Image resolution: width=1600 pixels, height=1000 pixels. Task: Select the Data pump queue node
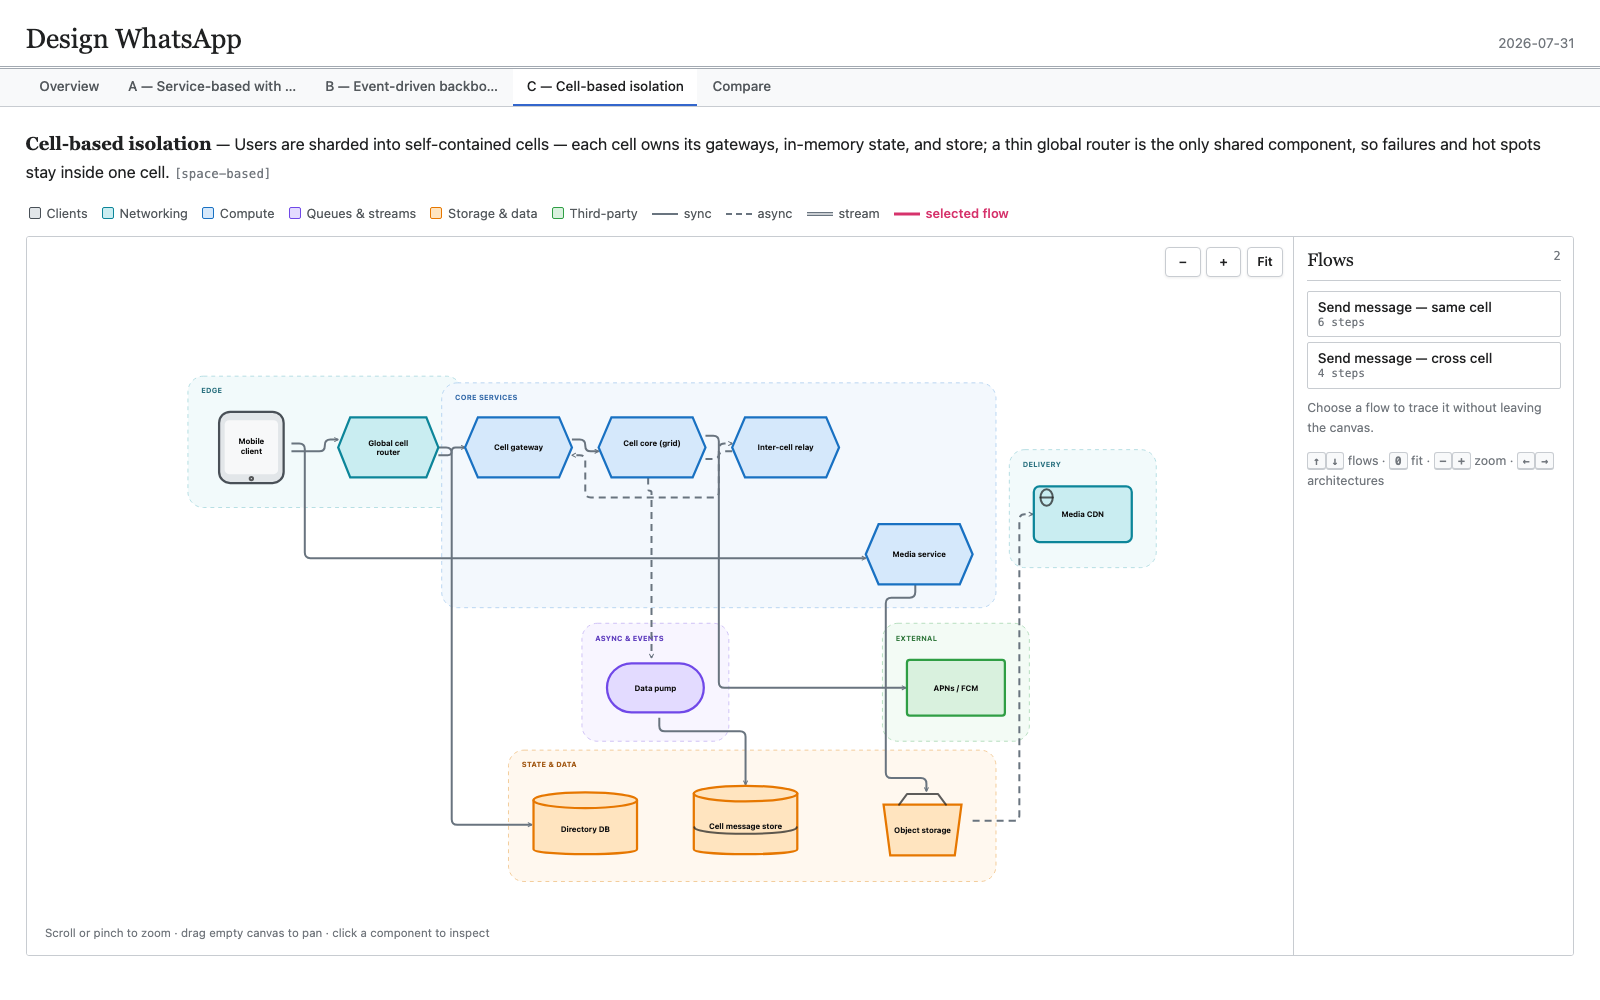tap(655, 688)
